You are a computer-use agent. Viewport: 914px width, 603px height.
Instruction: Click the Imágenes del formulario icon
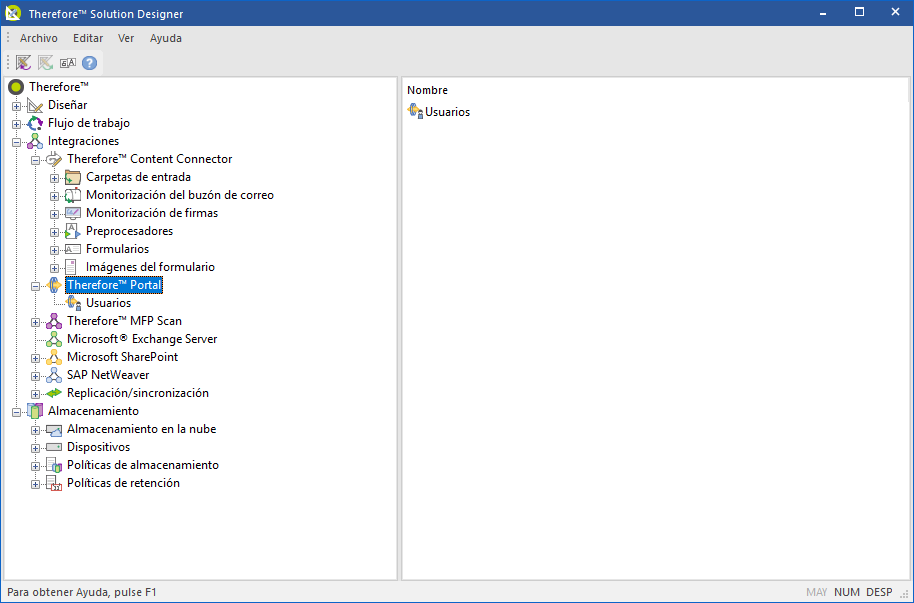pyautogui.click(x=71, y=267)
